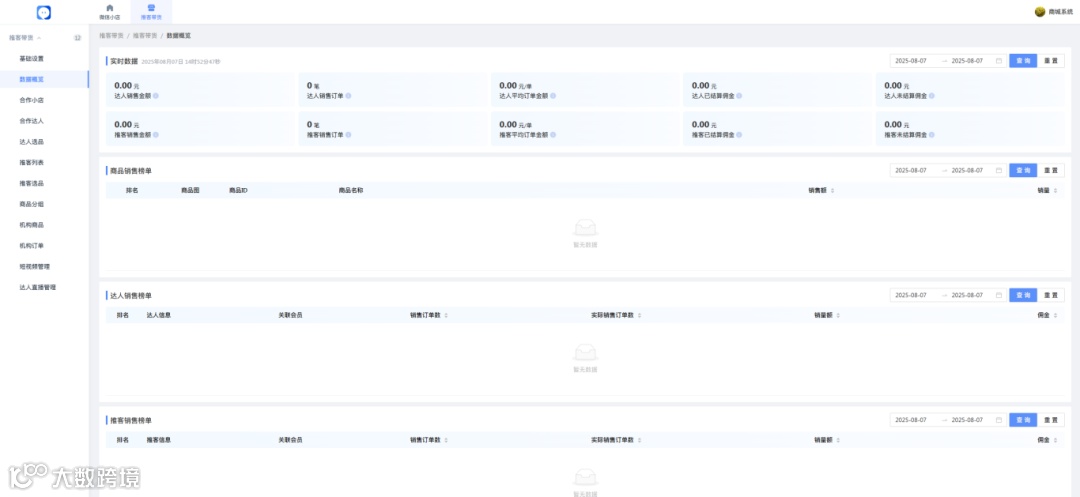
Task: Click start date in 实时数据 date range
Action: tap(911, 61)
